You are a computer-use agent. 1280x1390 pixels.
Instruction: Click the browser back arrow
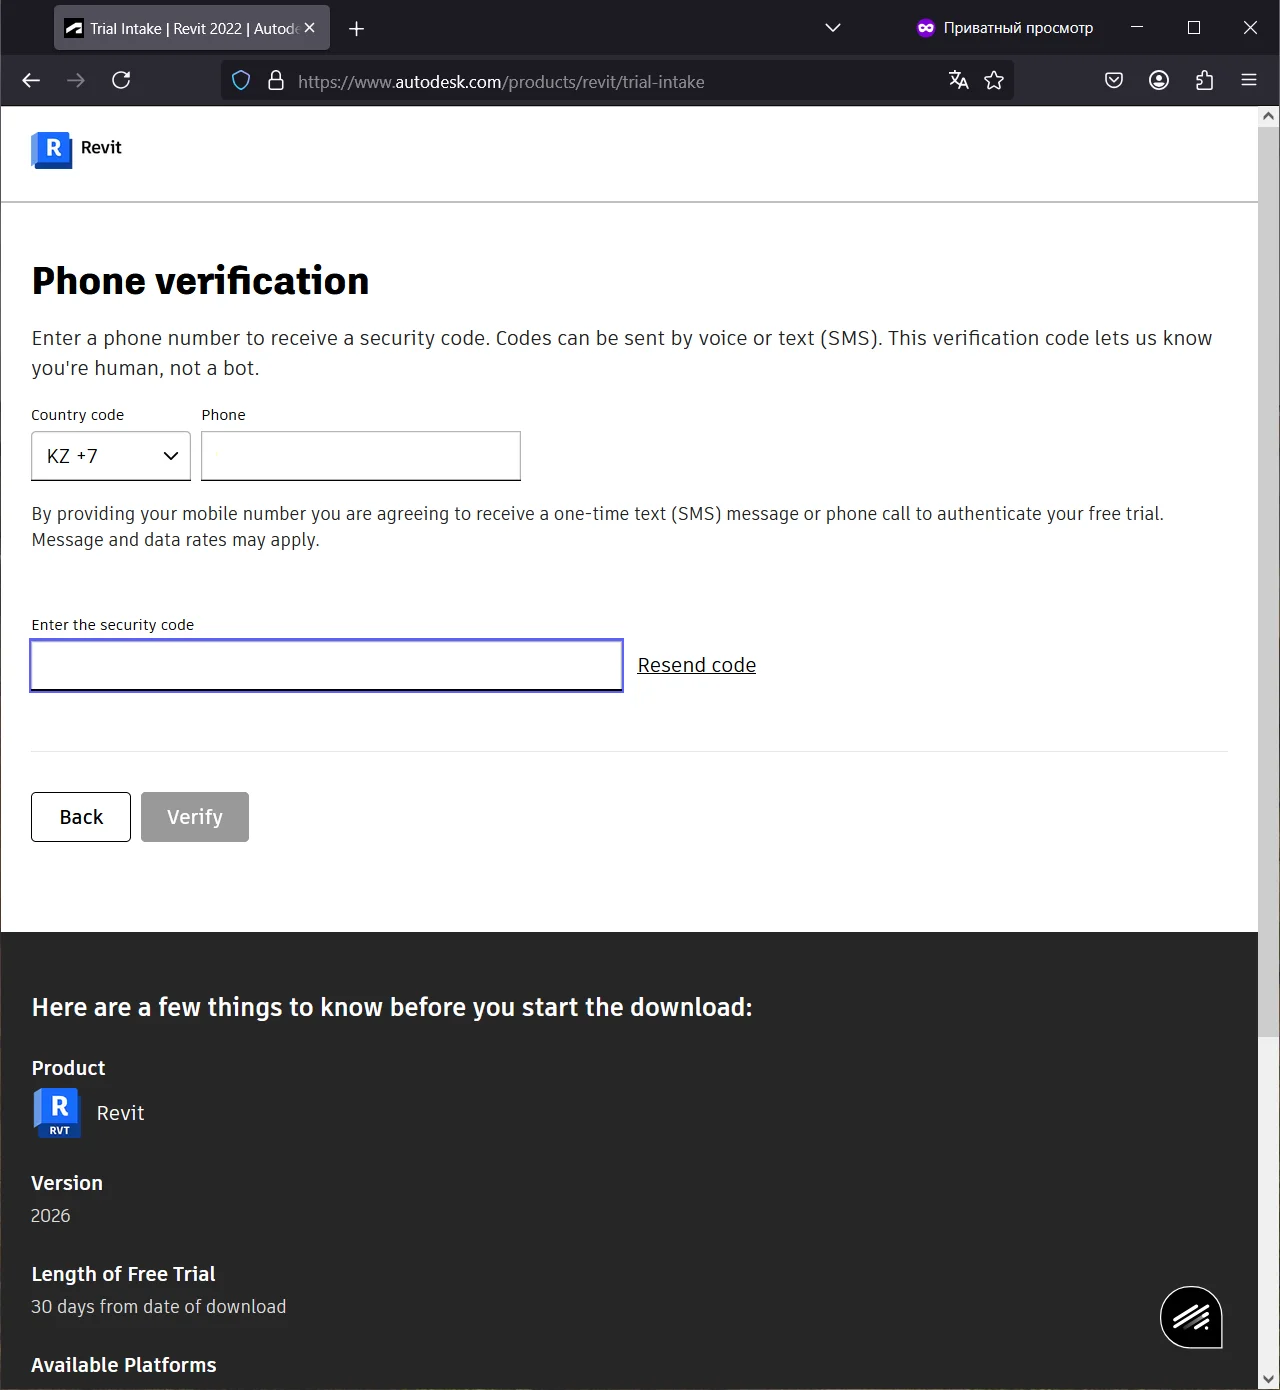[31, 81]
